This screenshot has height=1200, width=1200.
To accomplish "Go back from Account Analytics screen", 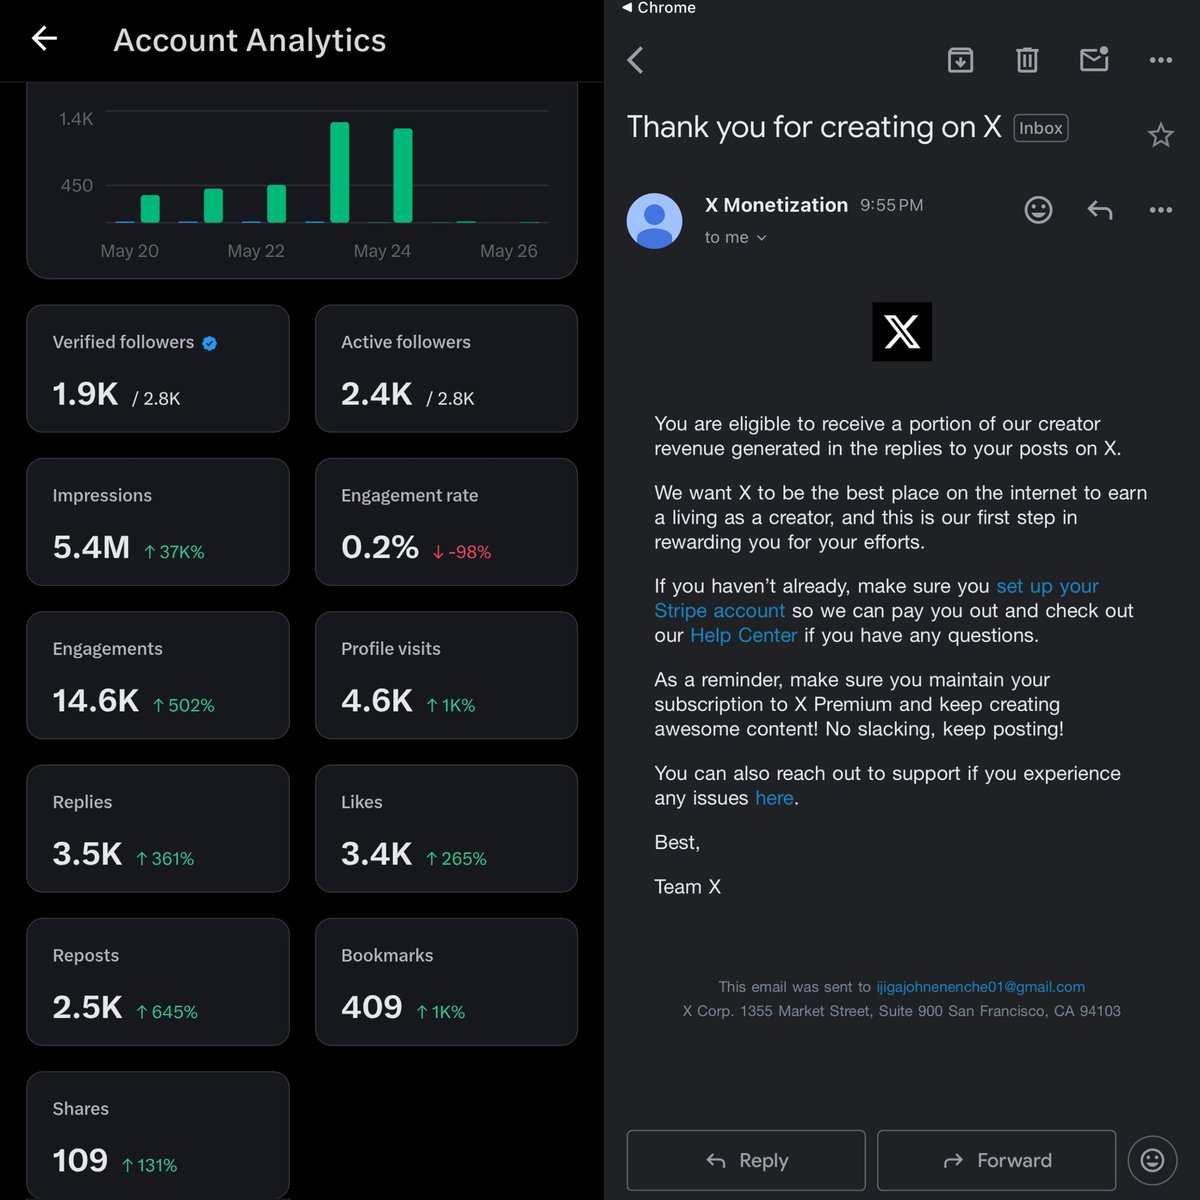I will [x=44, y=39].
